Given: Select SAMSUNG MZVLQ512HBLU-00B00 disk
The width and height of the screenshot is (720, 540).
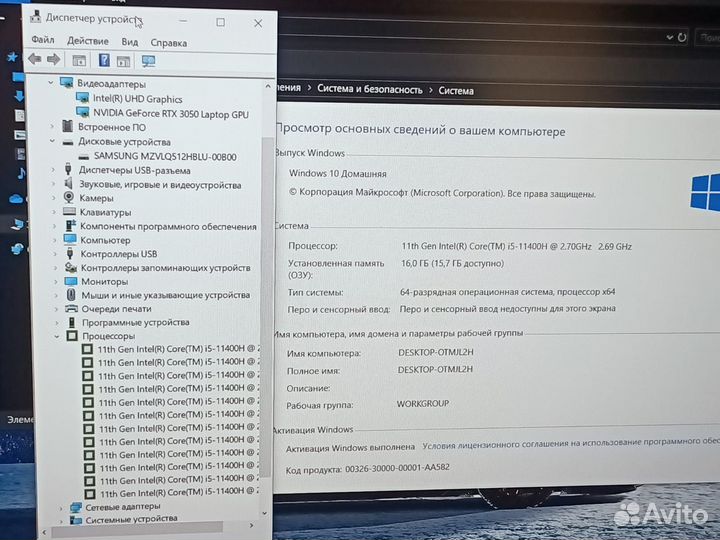Looking at the screenshot, I should coord(165,156).
